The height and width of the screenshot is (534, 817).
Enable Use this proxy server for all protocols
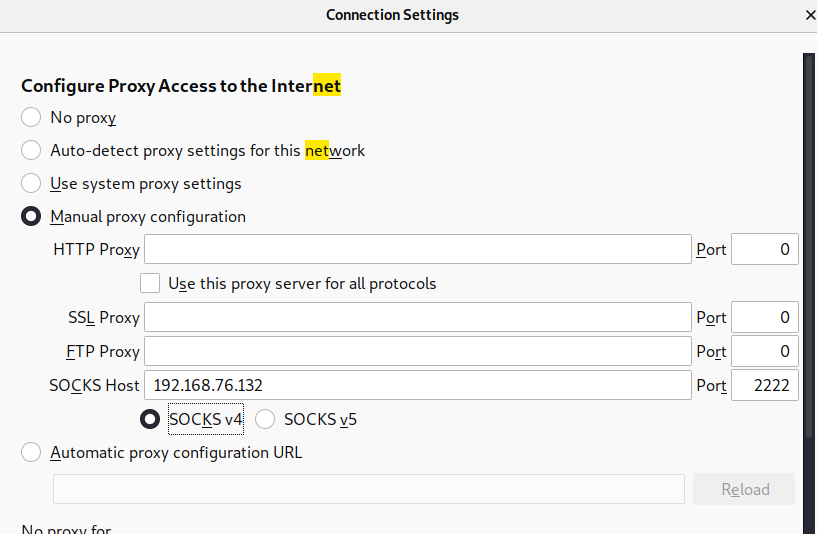pyautogui.click(x=151, y=284)
